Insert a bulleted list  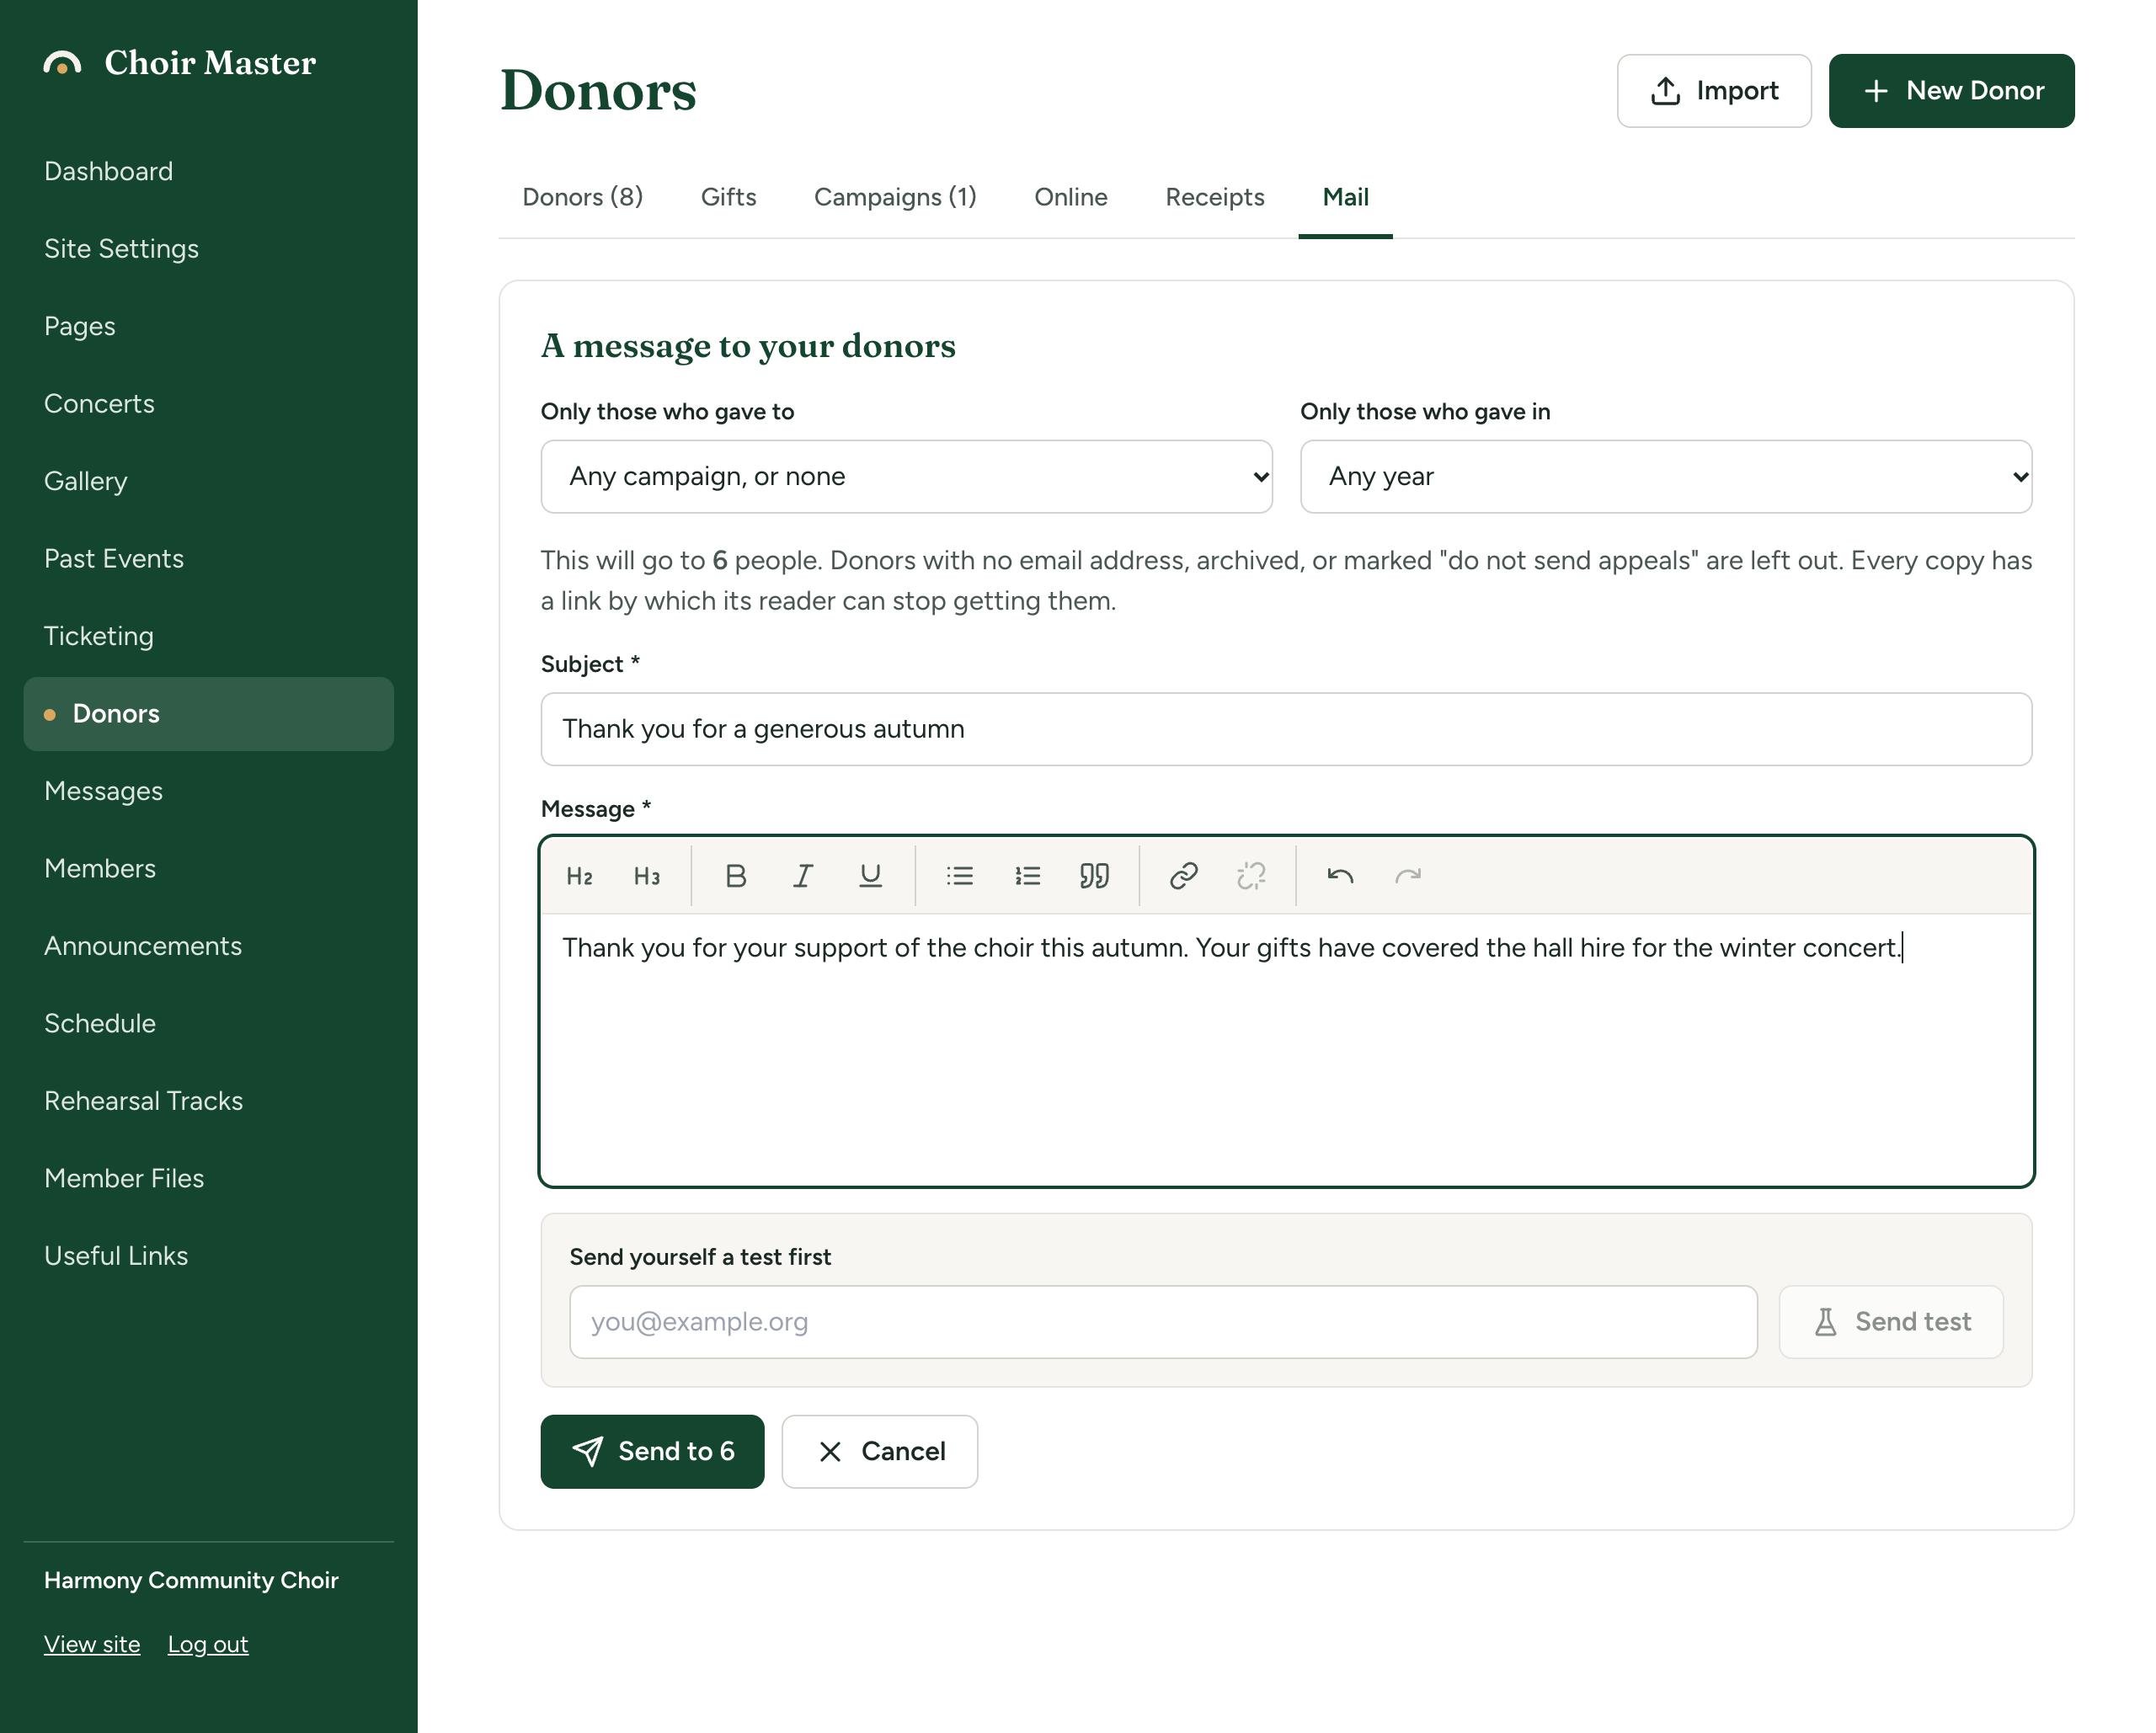coord(960,876)
